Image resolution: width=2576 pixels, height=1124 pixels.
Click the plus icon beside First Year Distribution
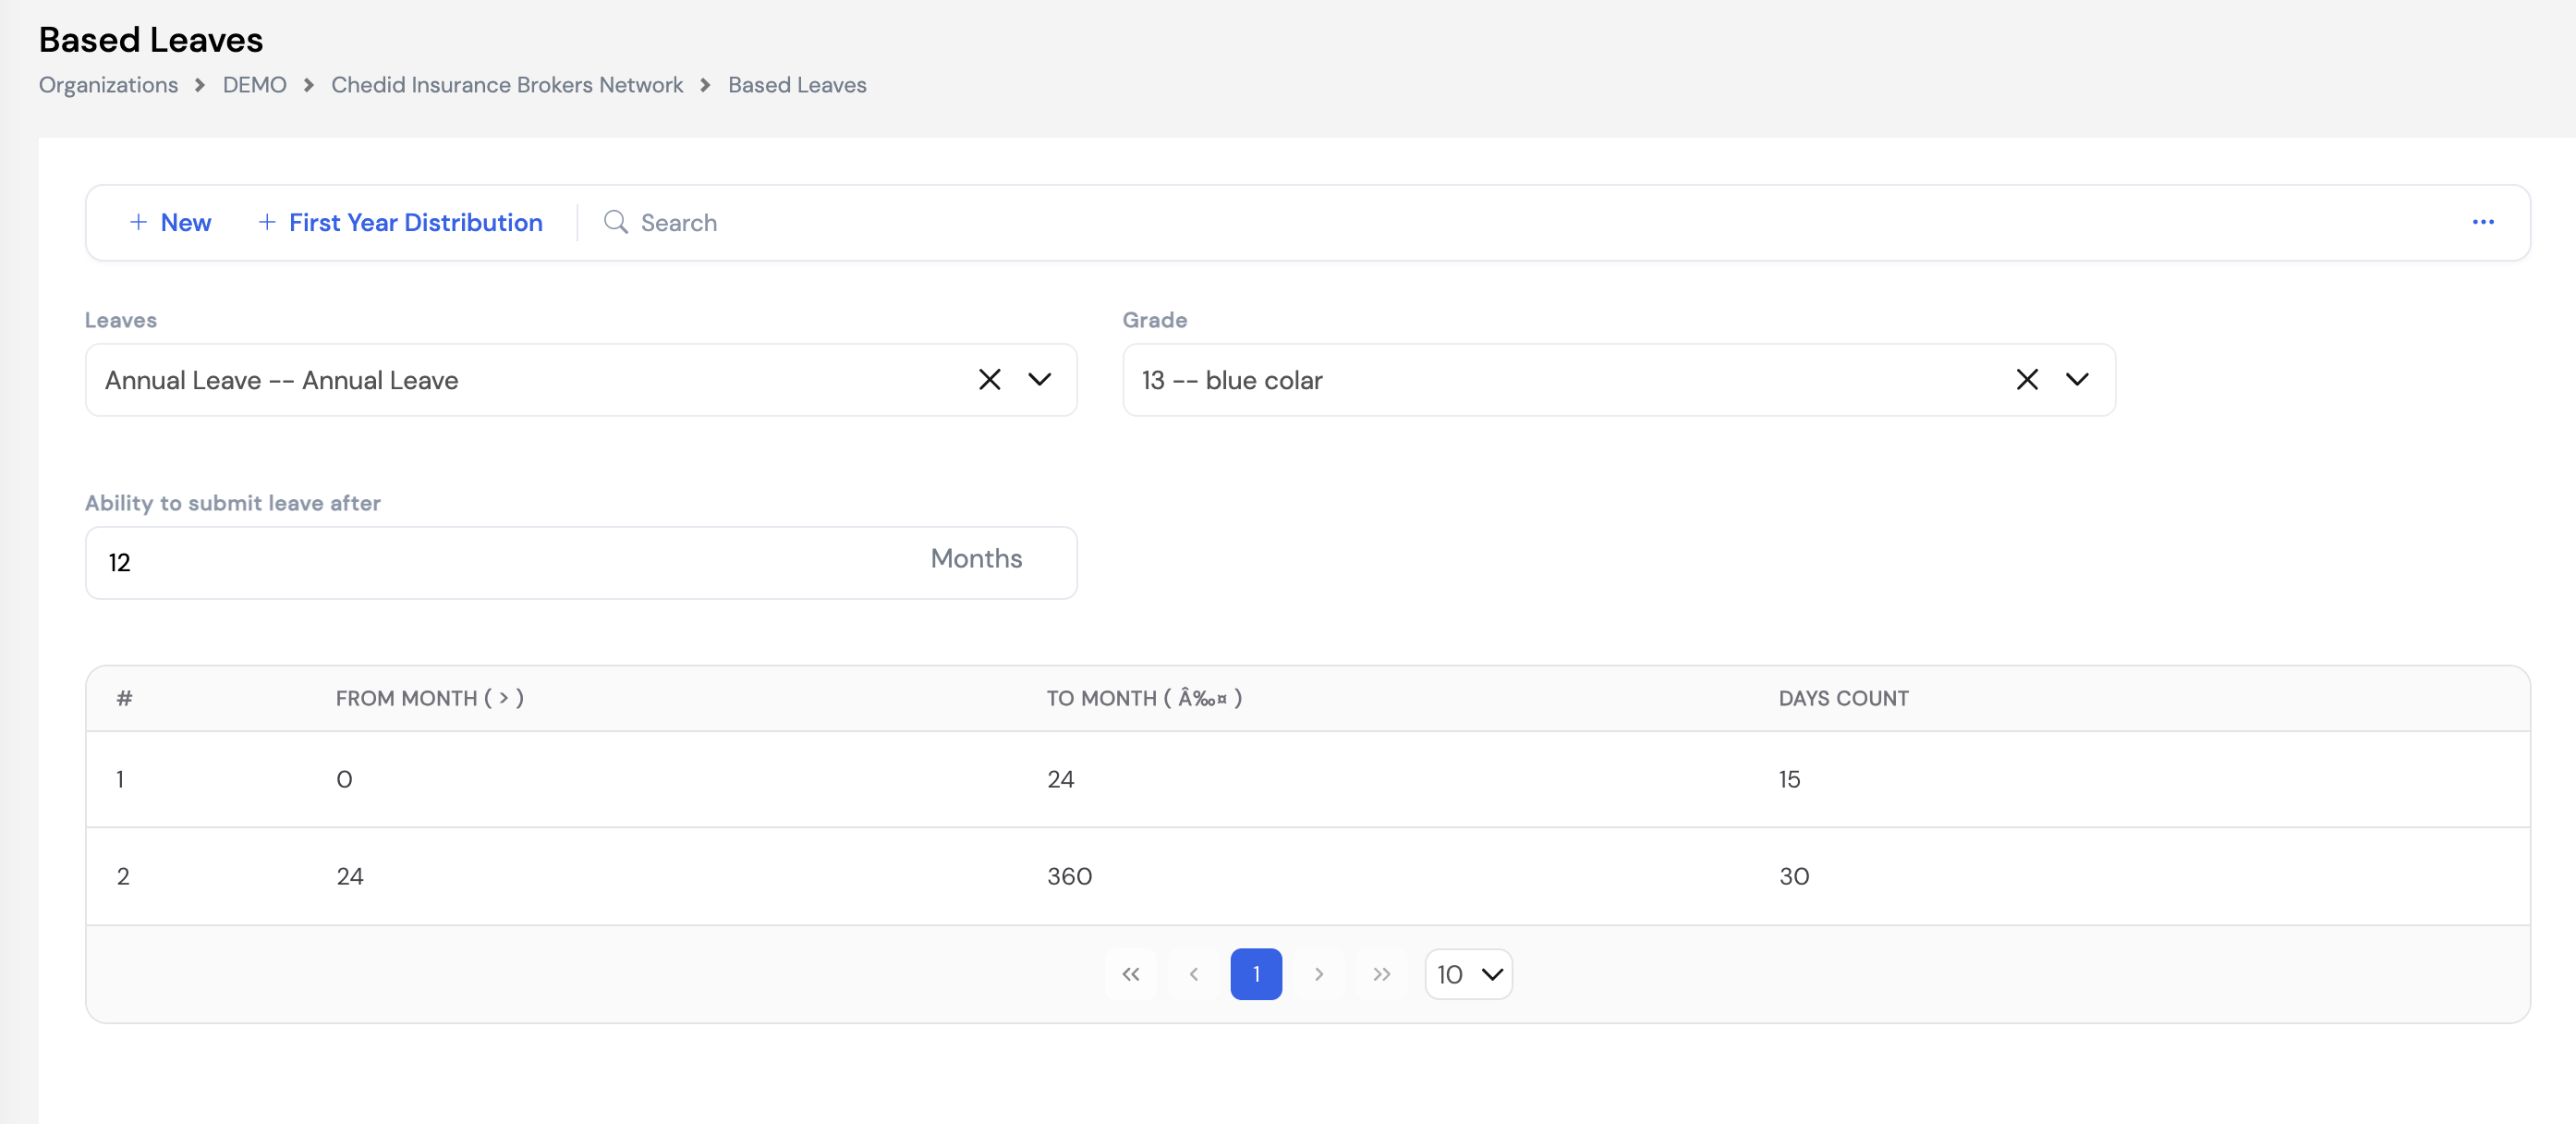[x=267, y=222]
